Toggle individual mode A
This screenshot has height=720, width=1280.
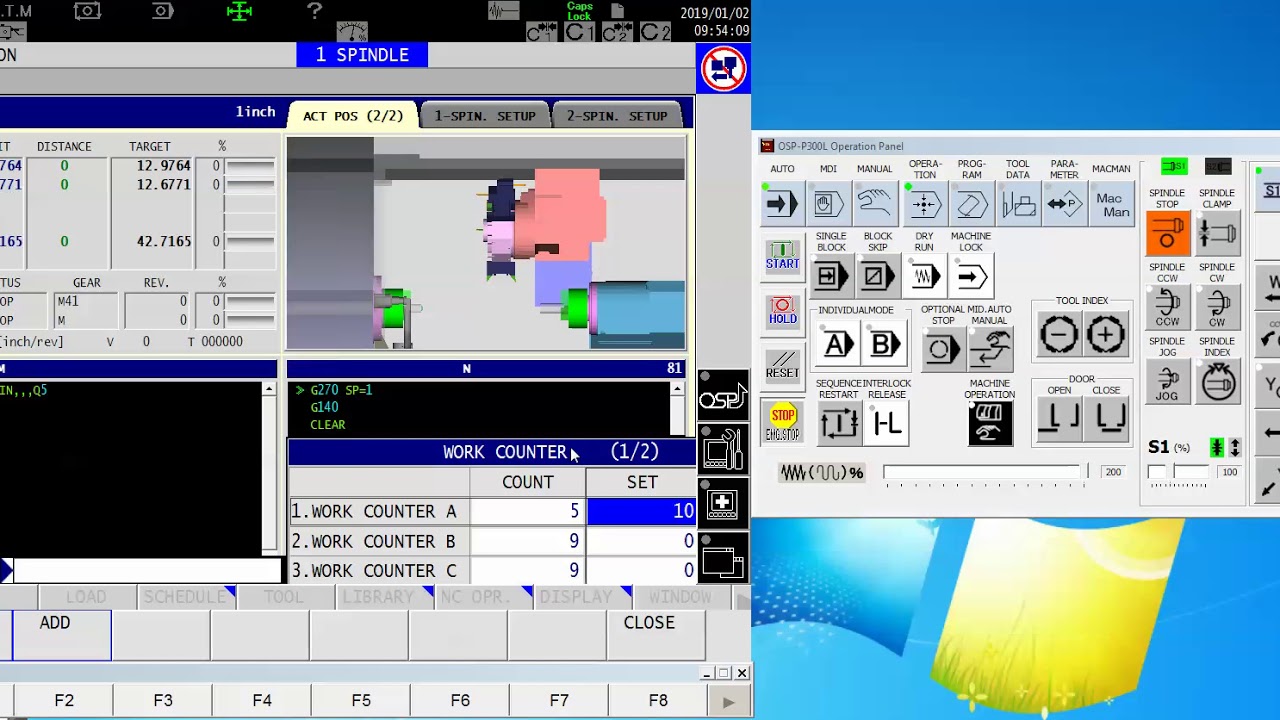pos(837,345)
